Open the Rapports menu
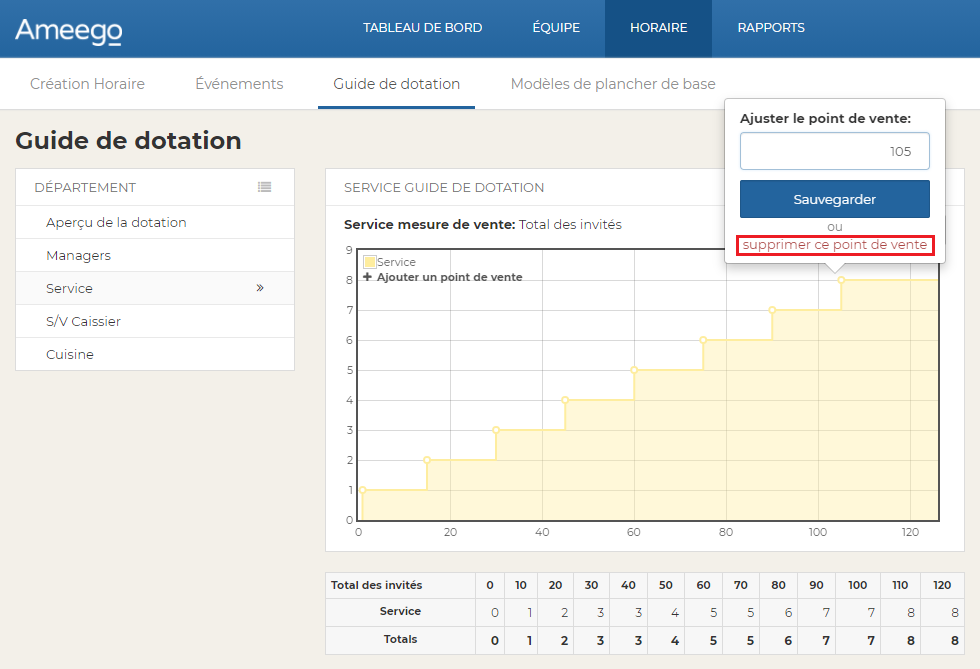 [x=771, y=28]
